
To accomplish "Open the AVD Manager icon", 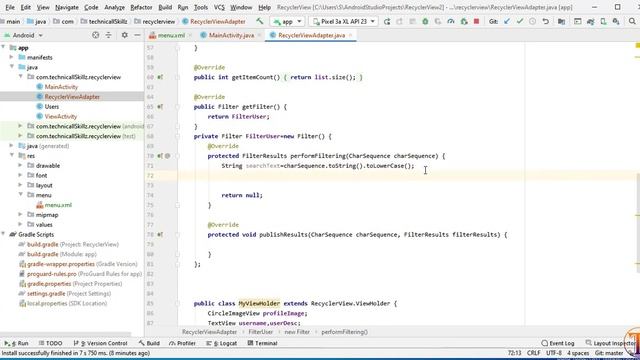I will click(x=603, y=21).
